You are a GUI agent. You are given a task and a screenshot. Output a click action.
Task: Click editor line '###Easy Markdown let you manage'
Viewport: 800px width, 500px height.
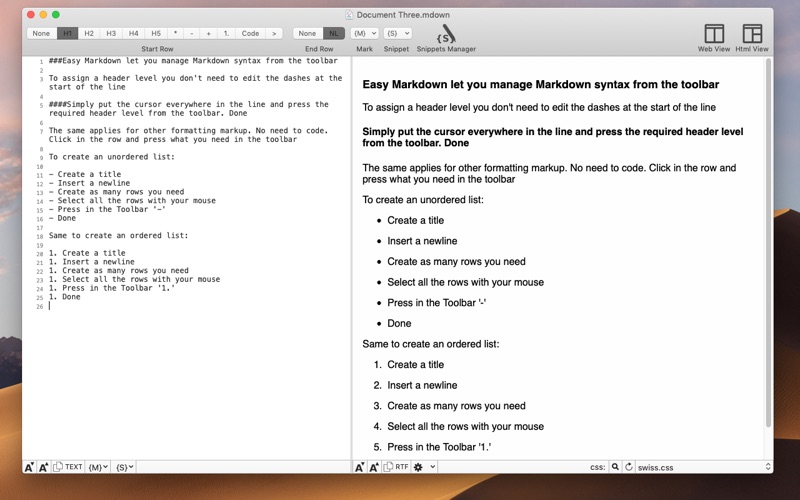click(193, 61)
